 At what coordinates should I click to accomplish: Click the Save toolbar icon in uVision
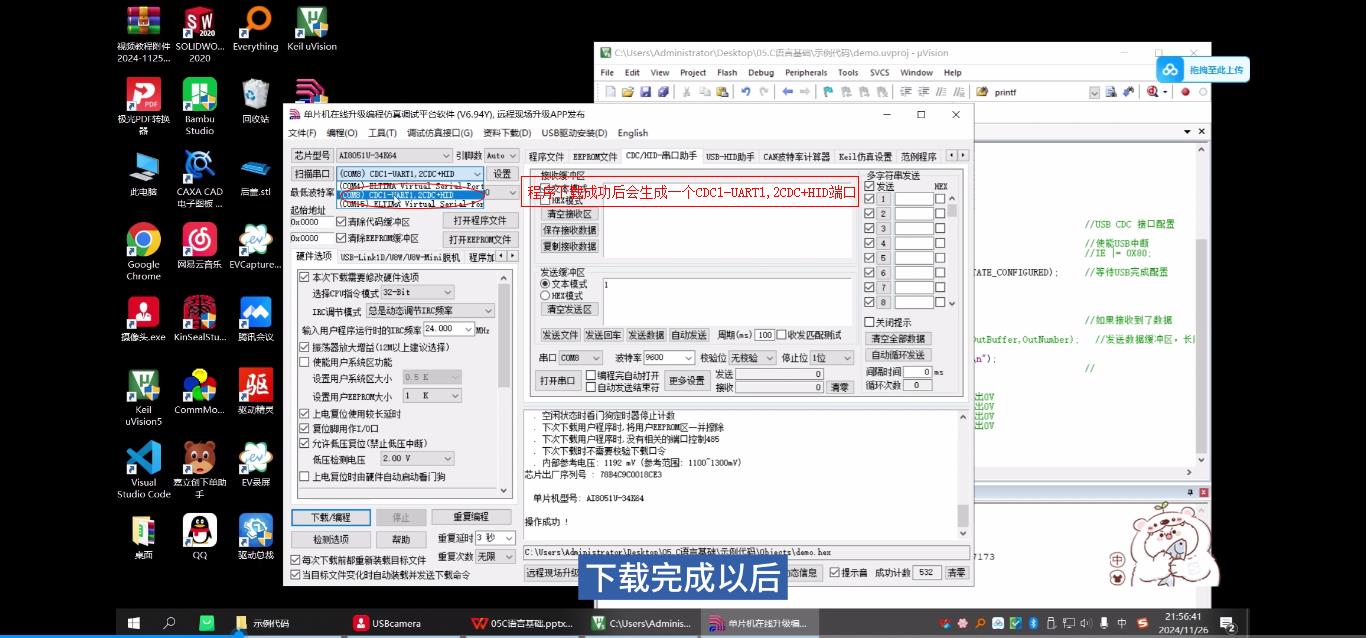pyautogui.click(x=644, y=91)
